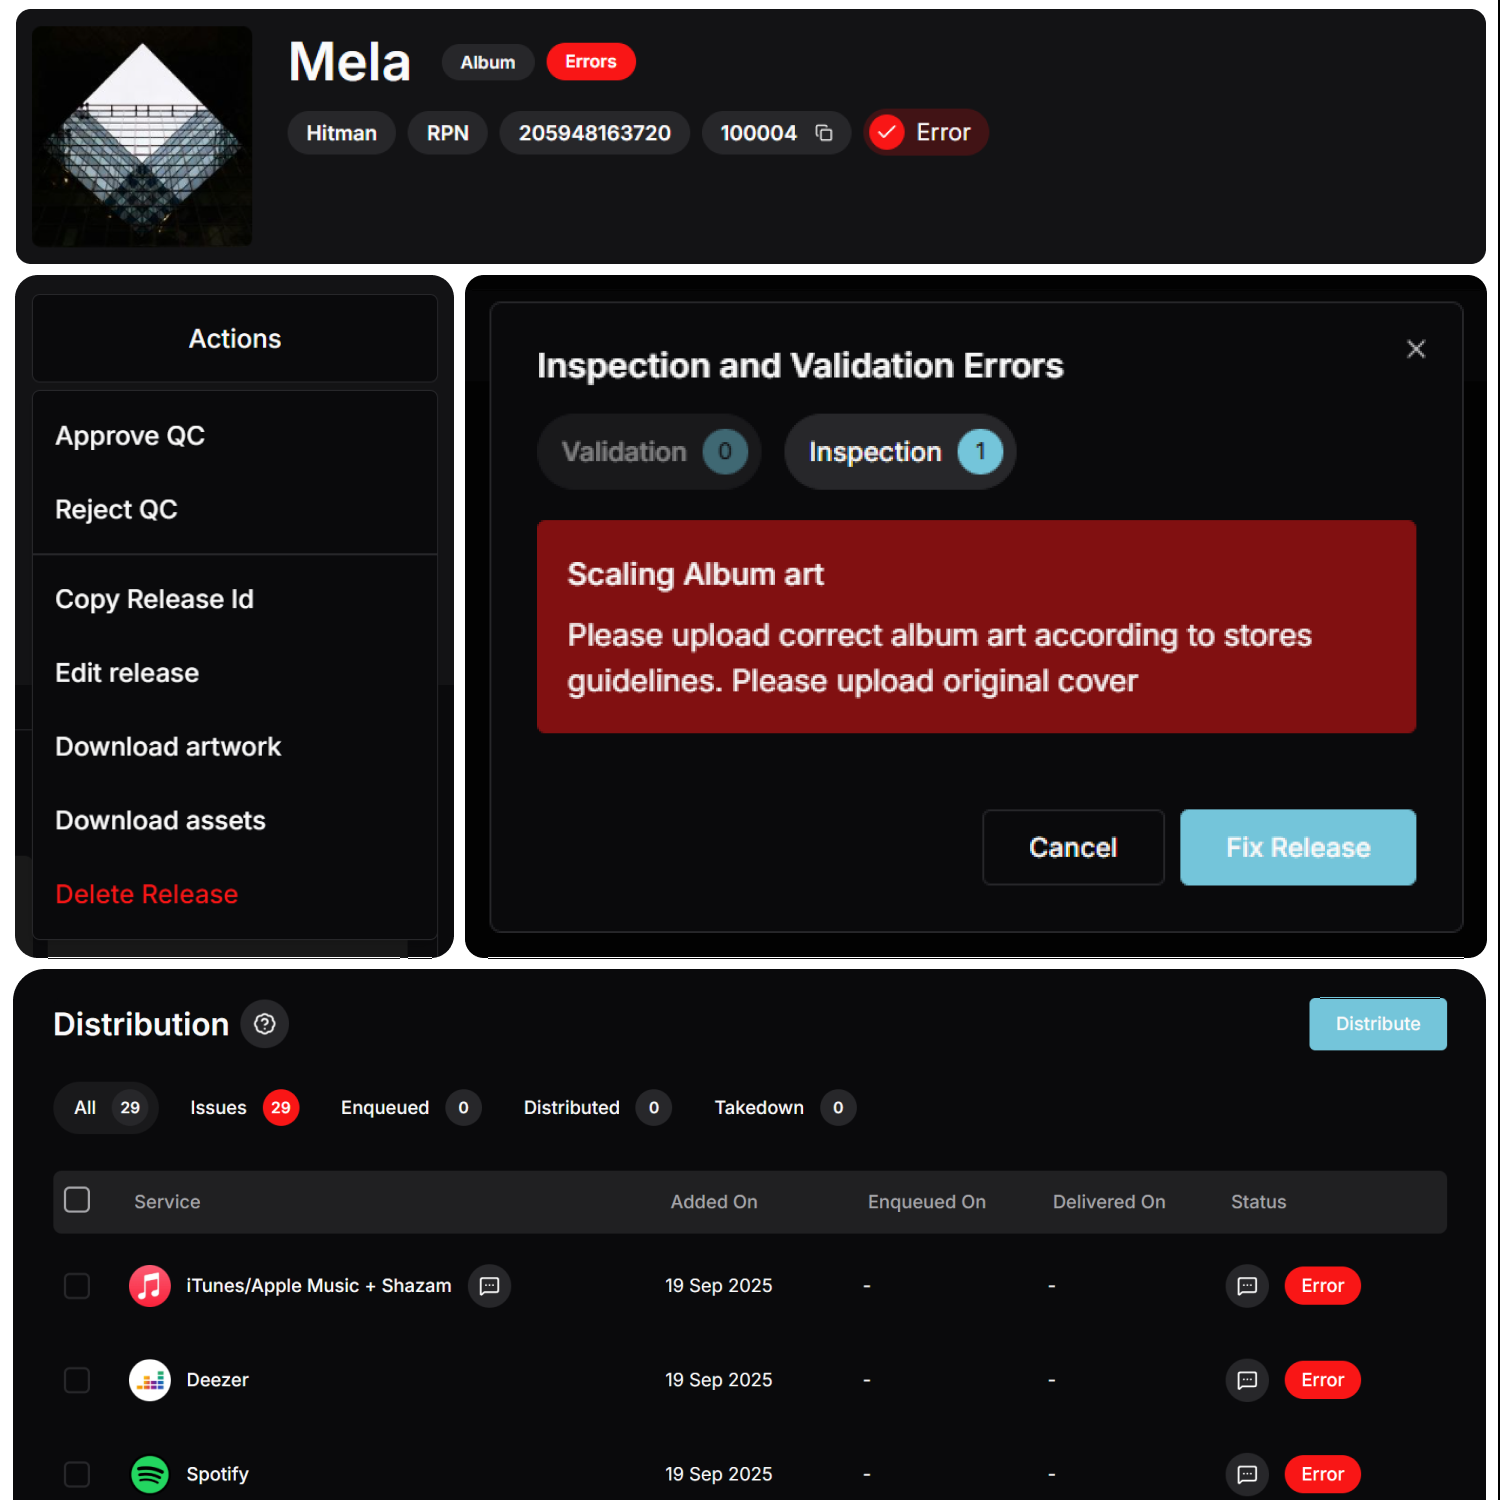Open the comment bubble beside iTunes/Apple Music
1500x1500 pixels.
tap(489, 1286)
